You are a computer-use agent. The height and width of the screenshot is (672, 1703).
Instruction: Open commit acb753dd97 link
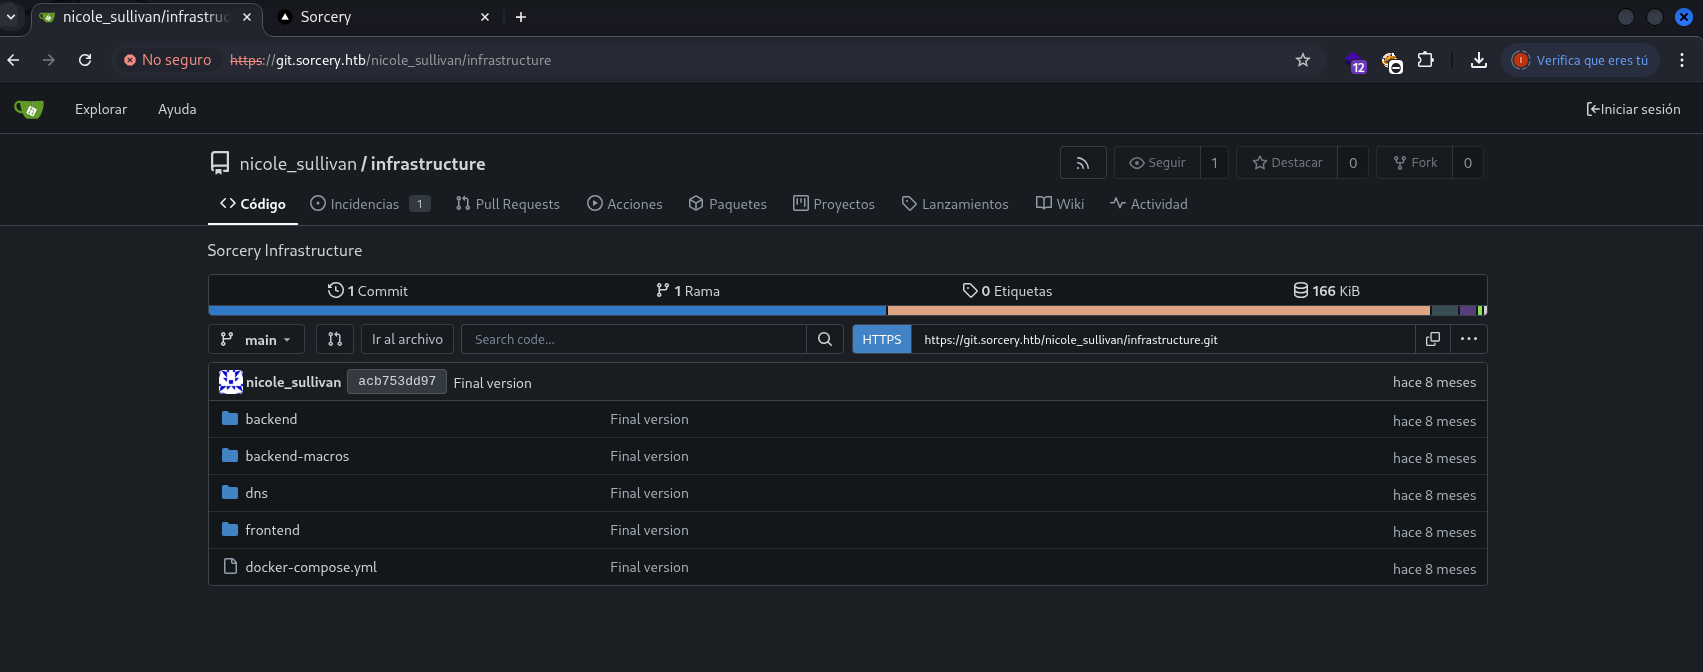coord(397,382)
